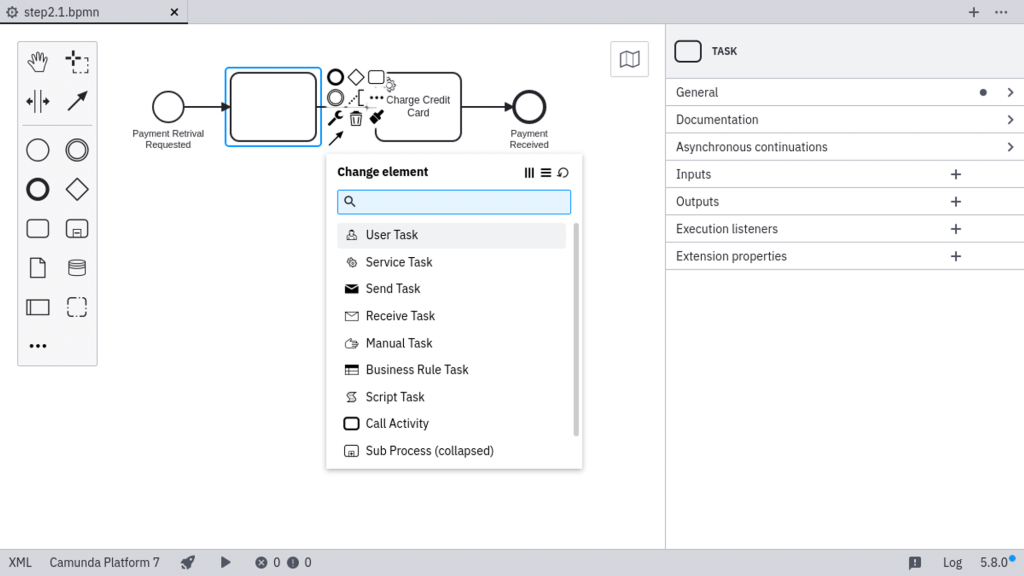Choose Send Task in the change menu
The image size is (1024, 576).
point(451,289)
